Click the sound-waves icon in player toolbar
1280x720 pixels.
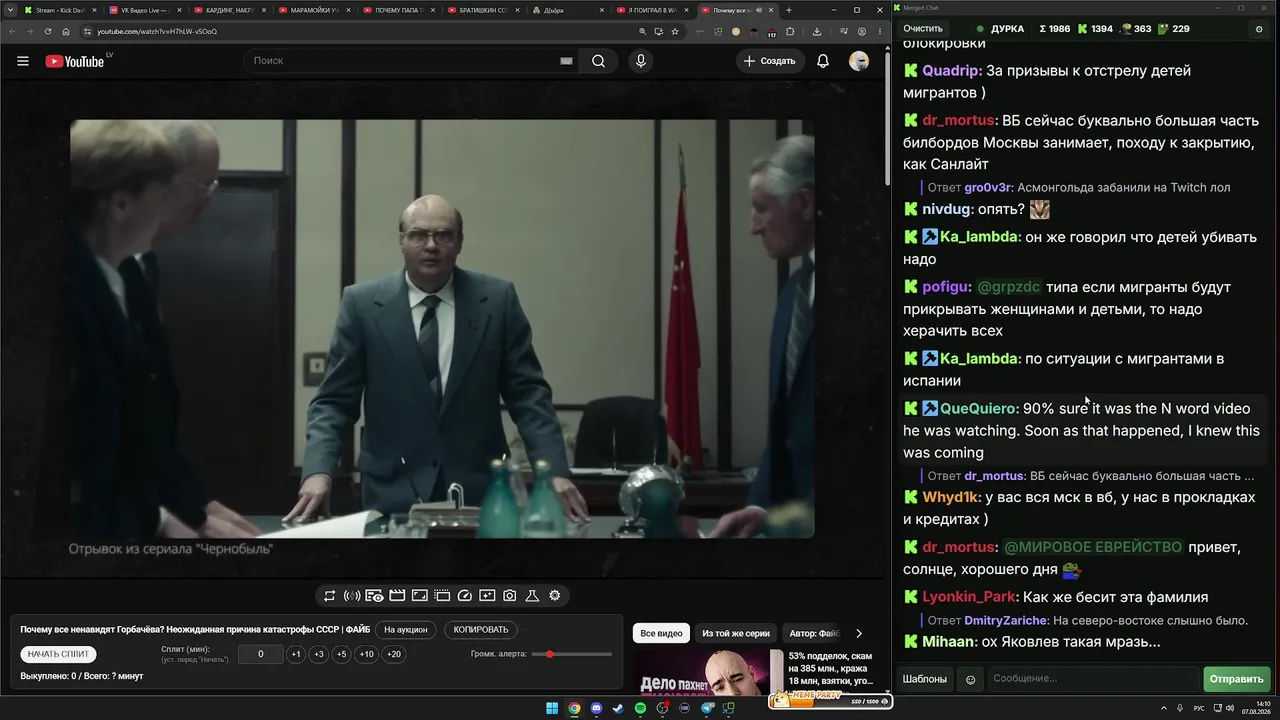tap(352, 596)
